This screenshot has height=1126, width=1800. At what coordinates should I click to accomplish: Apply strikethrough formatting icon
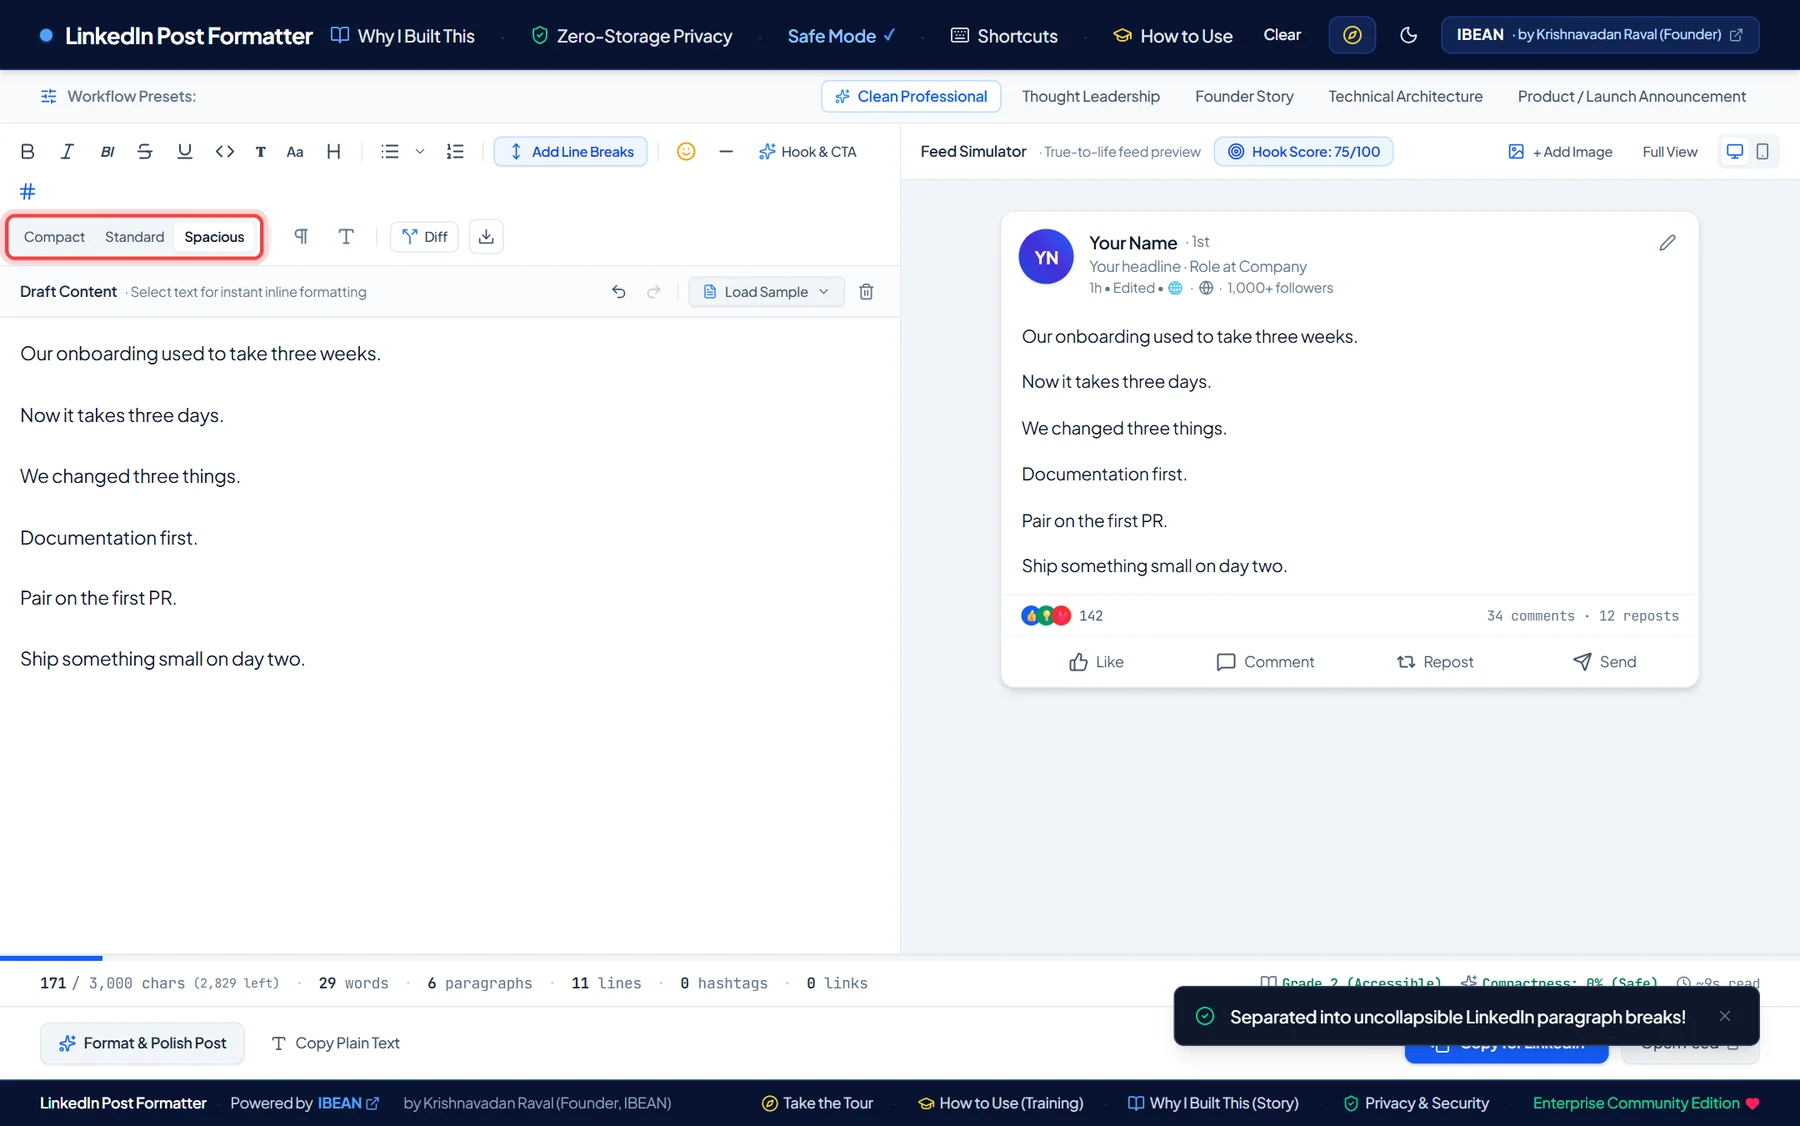coord(145,152)
